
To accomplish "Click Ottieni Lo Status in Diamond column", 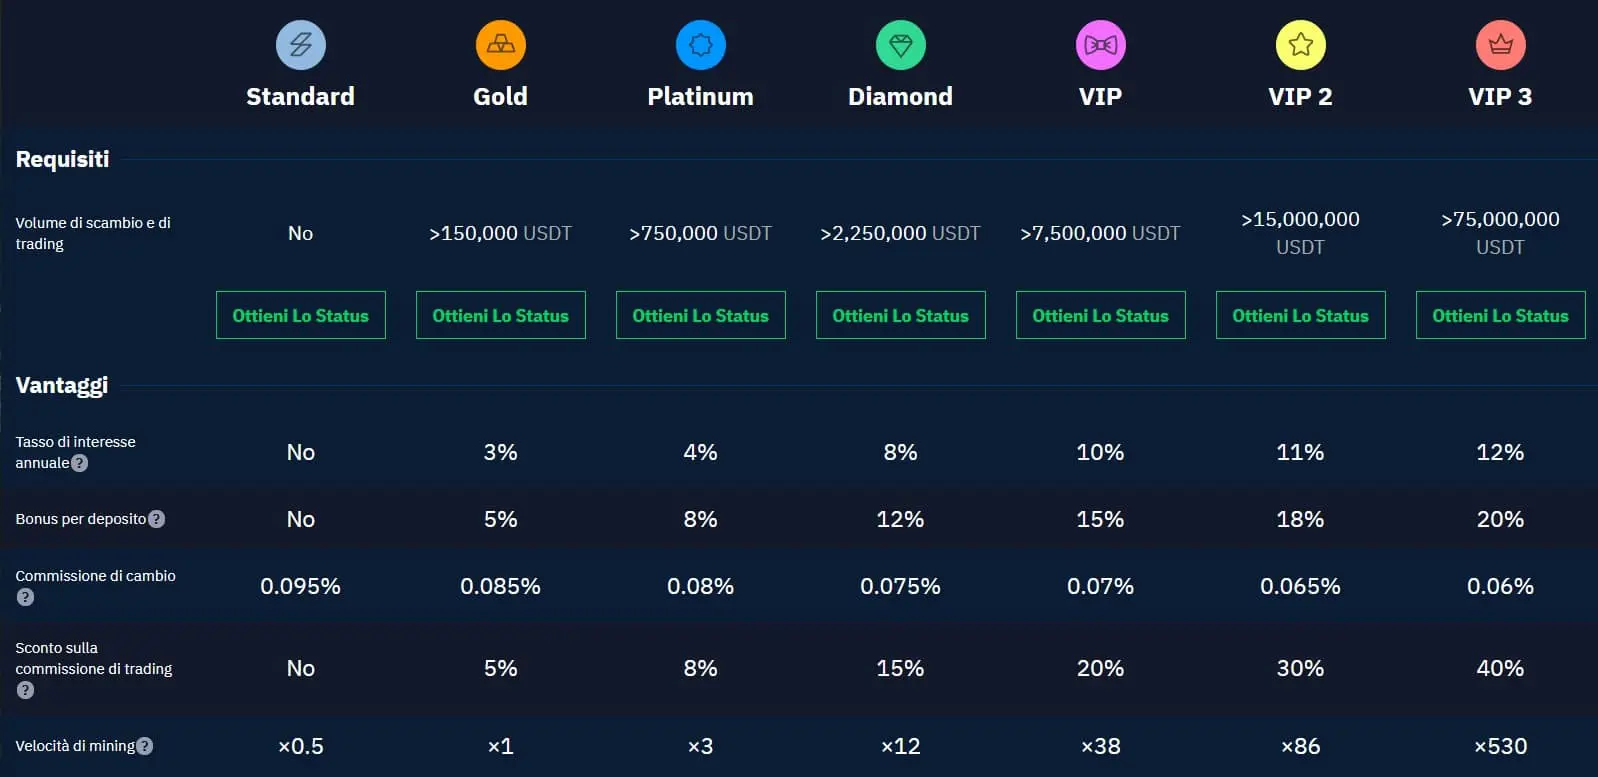I will (x=900, y=315).
